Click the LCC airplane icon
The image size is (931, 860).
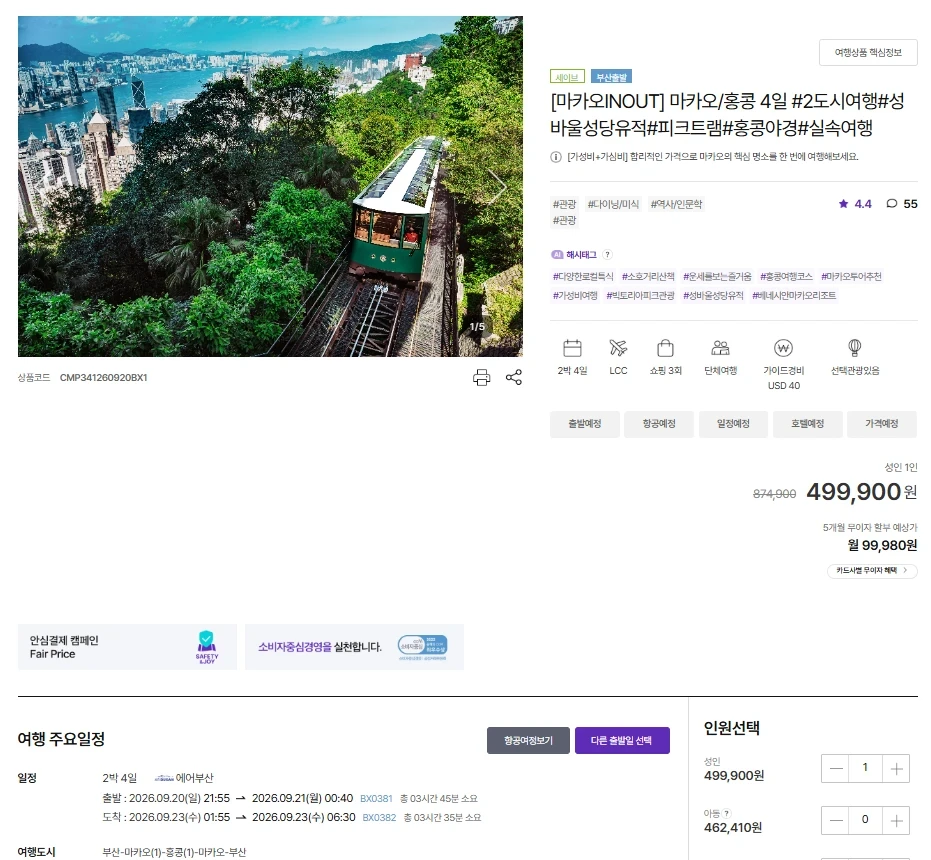click(618, 348)
